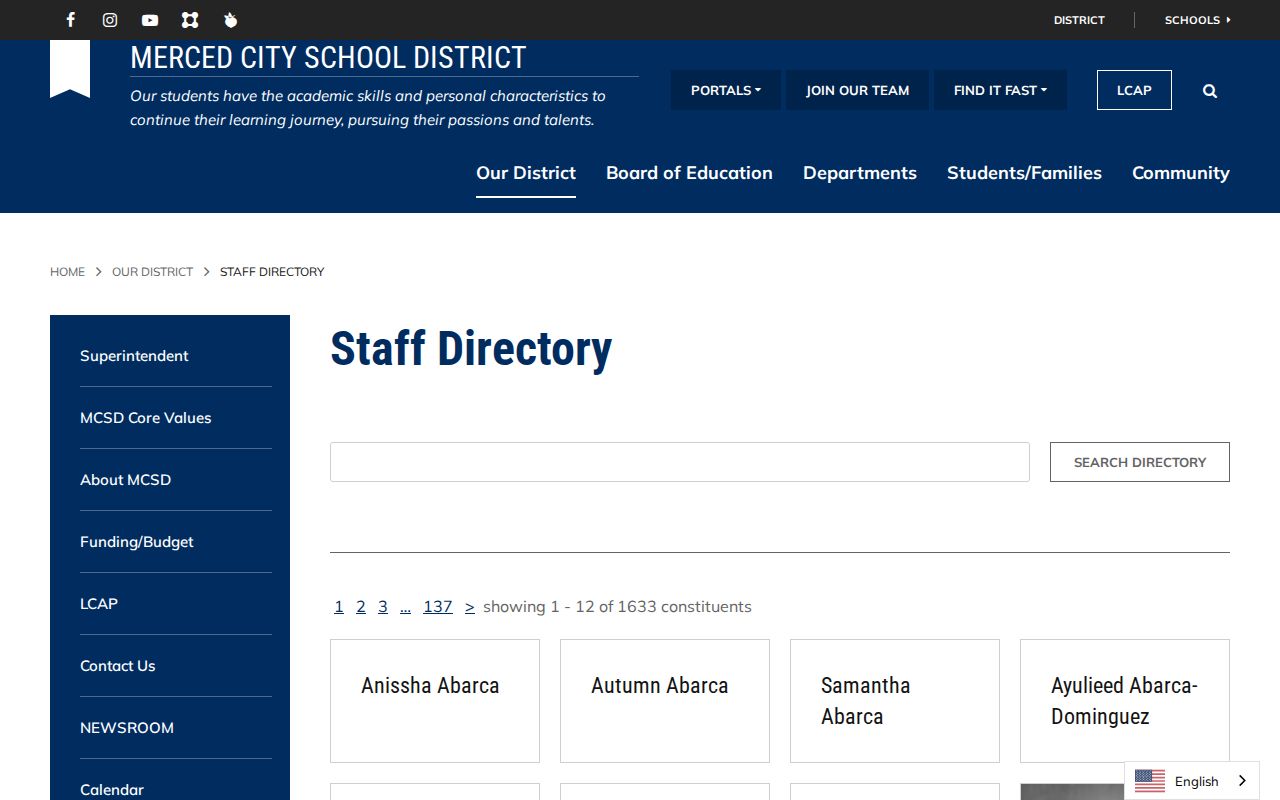Click the Staff Directory page heading
This screenshot has width=1280, height=800.
click(471, 349)
